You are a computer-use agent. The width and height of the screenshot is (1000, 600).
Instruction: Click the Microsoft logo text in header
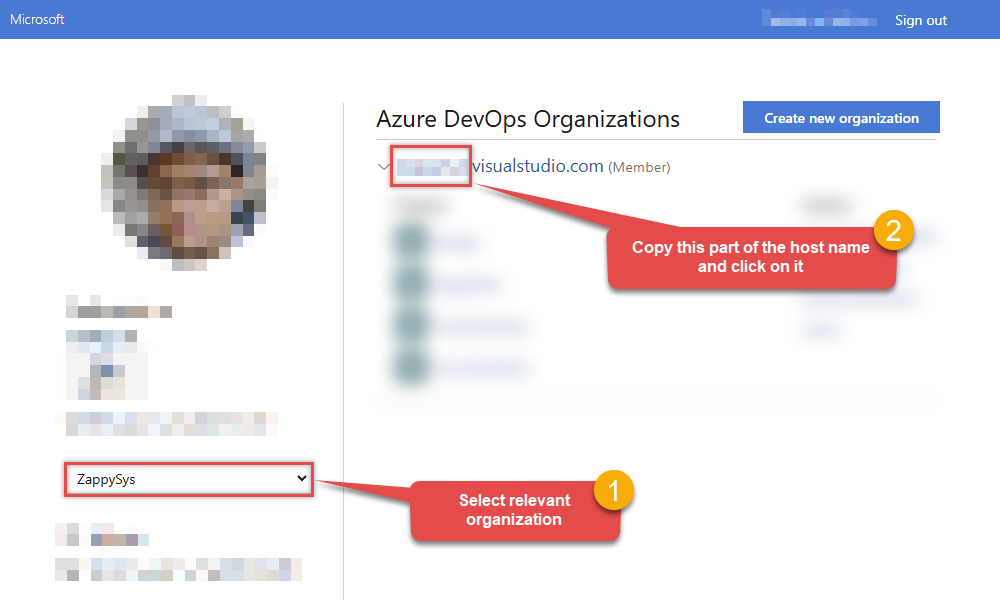point(37,20)
